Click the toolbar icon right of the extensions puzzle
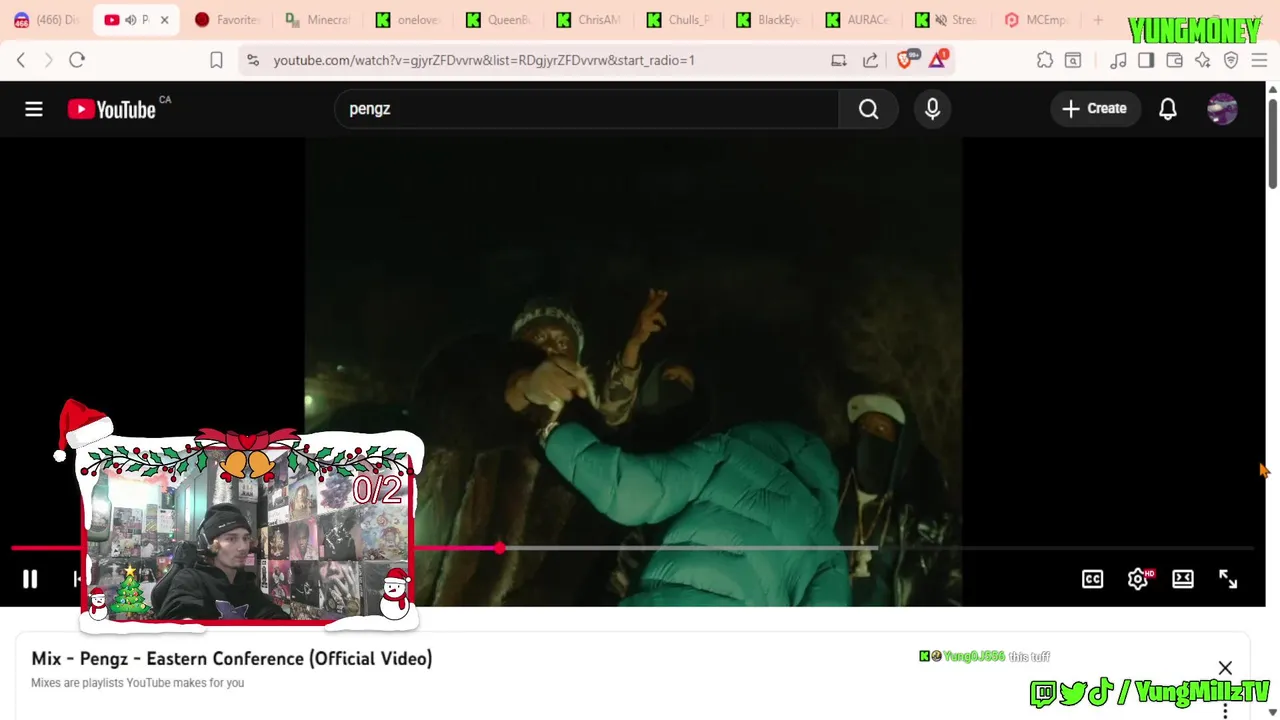Screen dimensions: 1280x720 tap(1073, 60)
